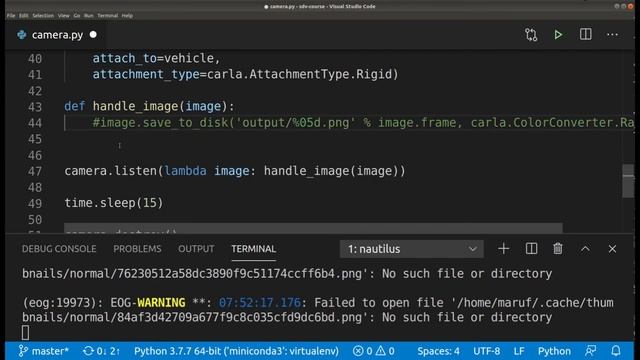
Task: Open the View menu
Action: click(63, 16)
